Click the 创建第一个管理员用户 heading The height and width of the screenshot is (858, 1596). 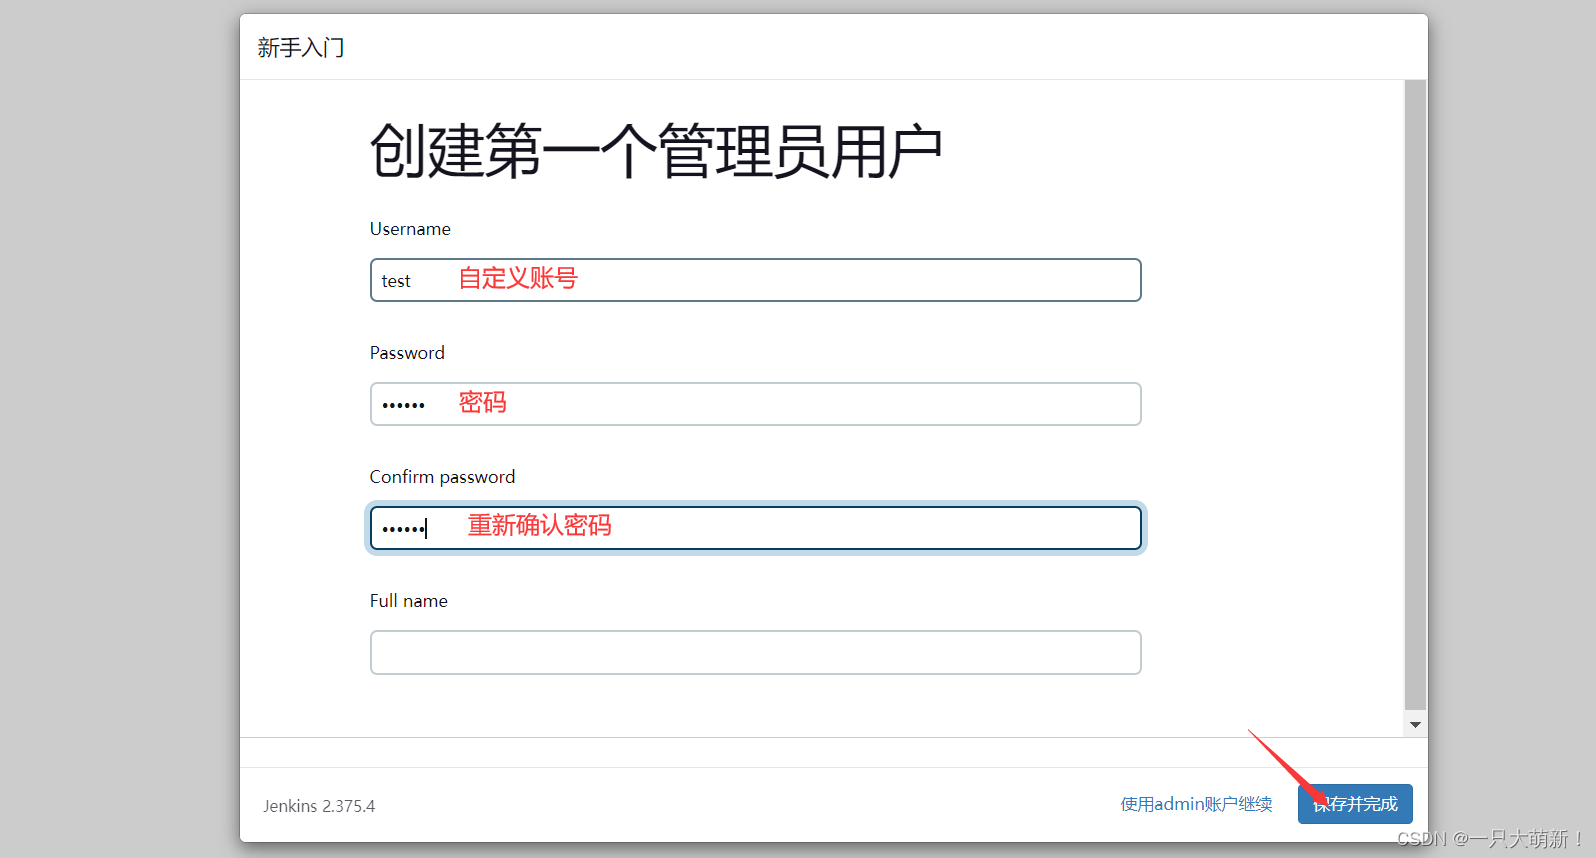[x=656, y=152]
